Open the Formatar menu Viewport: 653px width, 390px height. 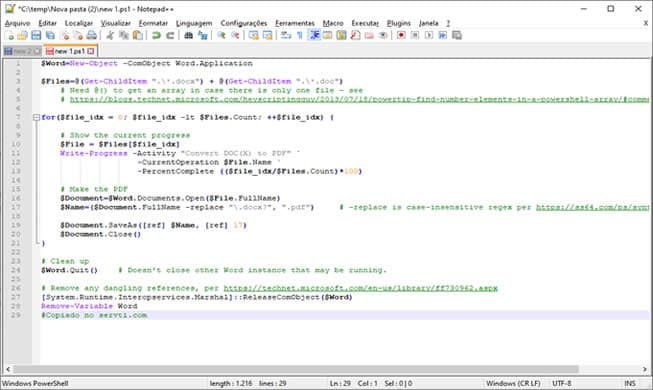153,23
